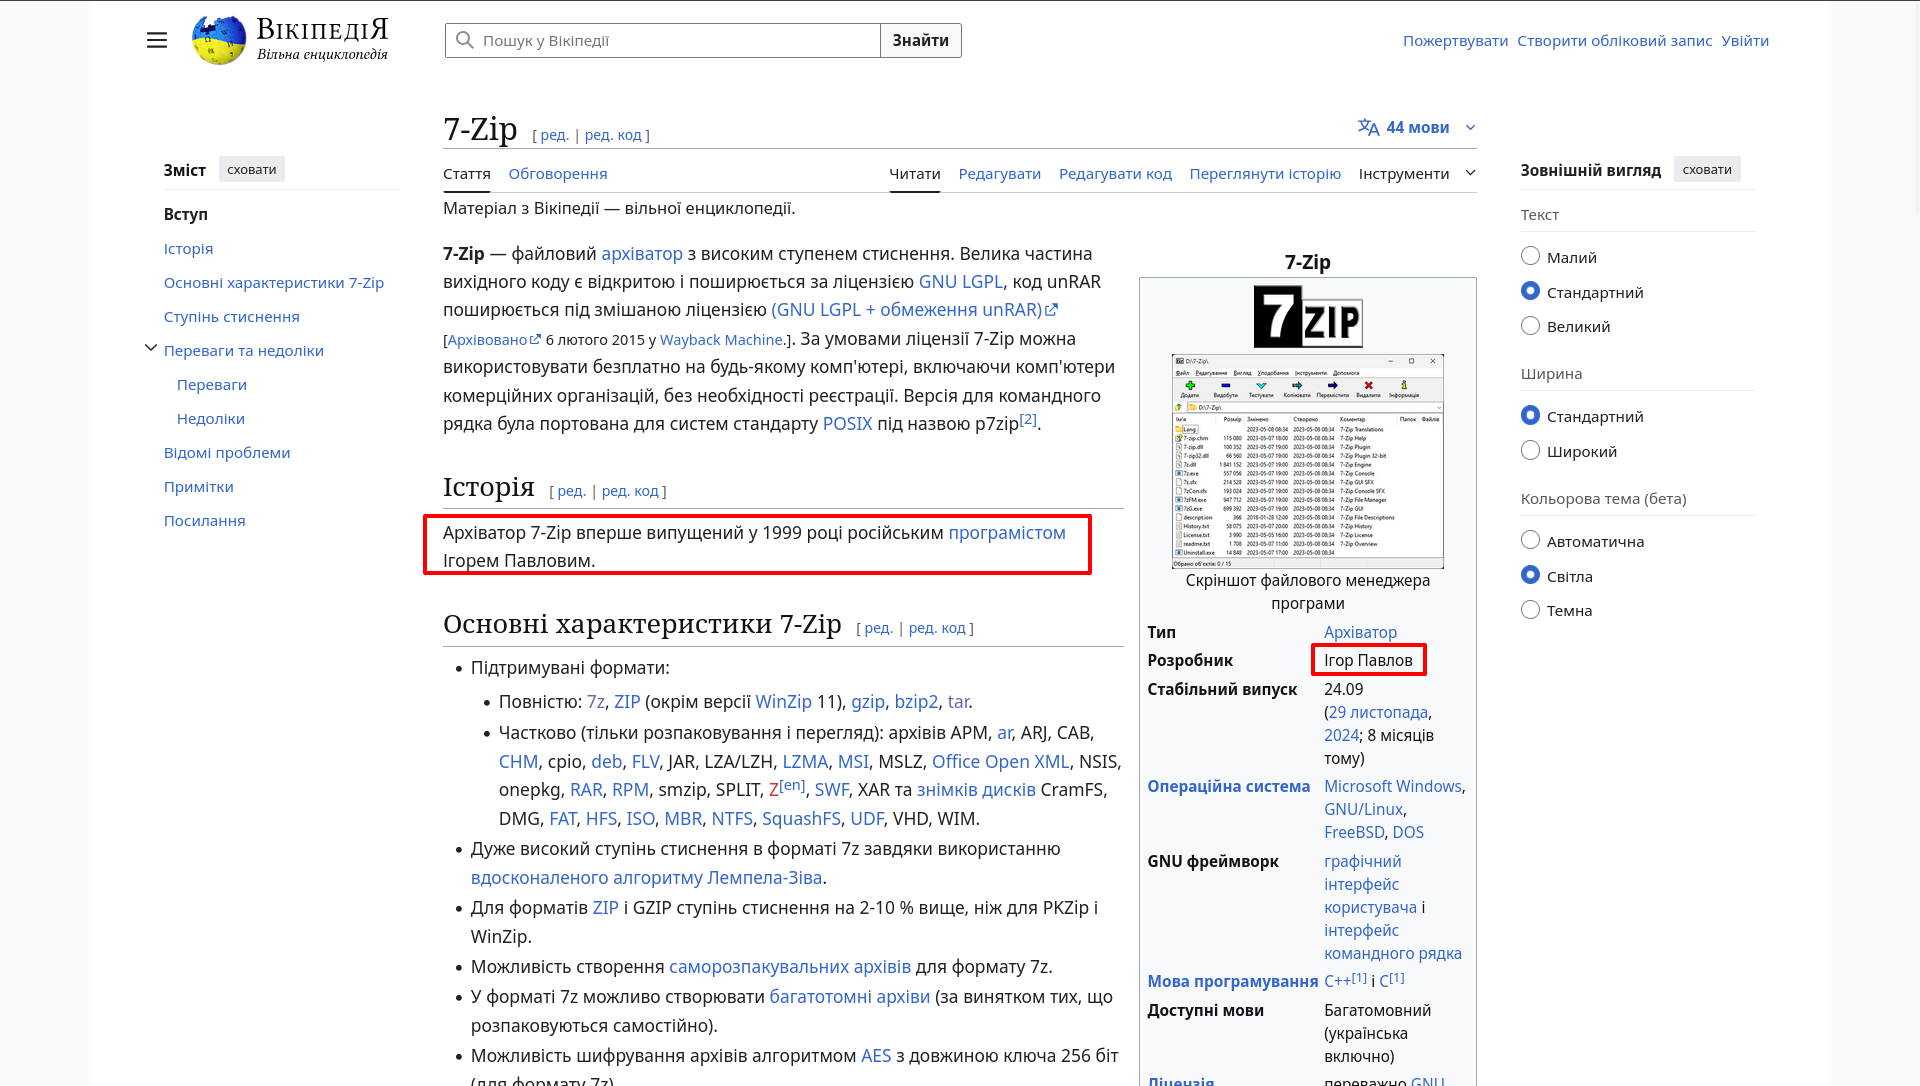Click external link icon next to Архівовано
This screenshot has width=1920, height=1086.
536,340
